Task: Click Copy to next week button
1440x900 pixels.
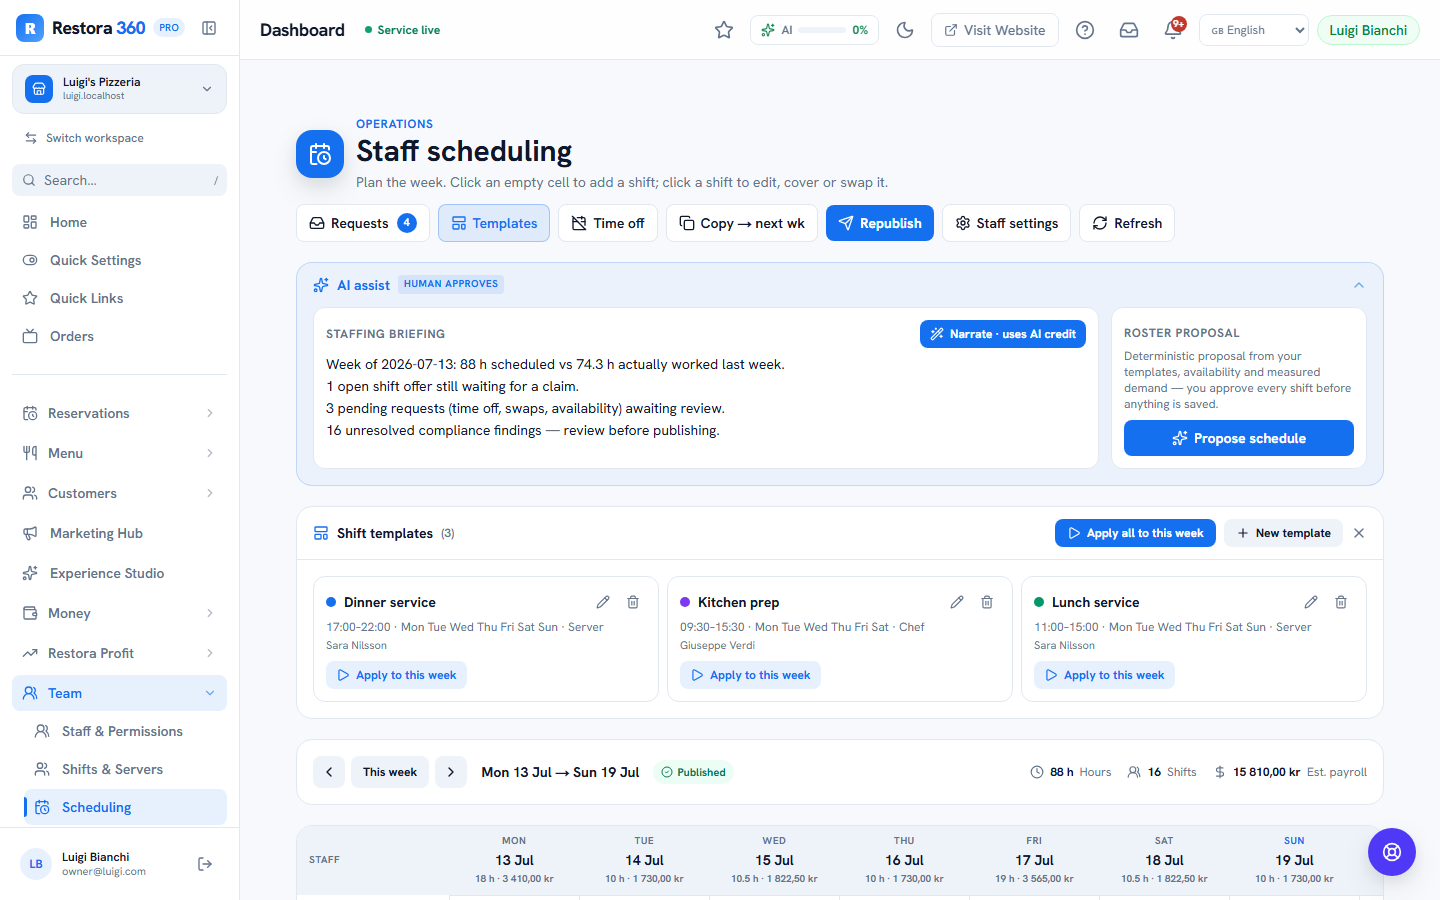Action: pos(742,223)
